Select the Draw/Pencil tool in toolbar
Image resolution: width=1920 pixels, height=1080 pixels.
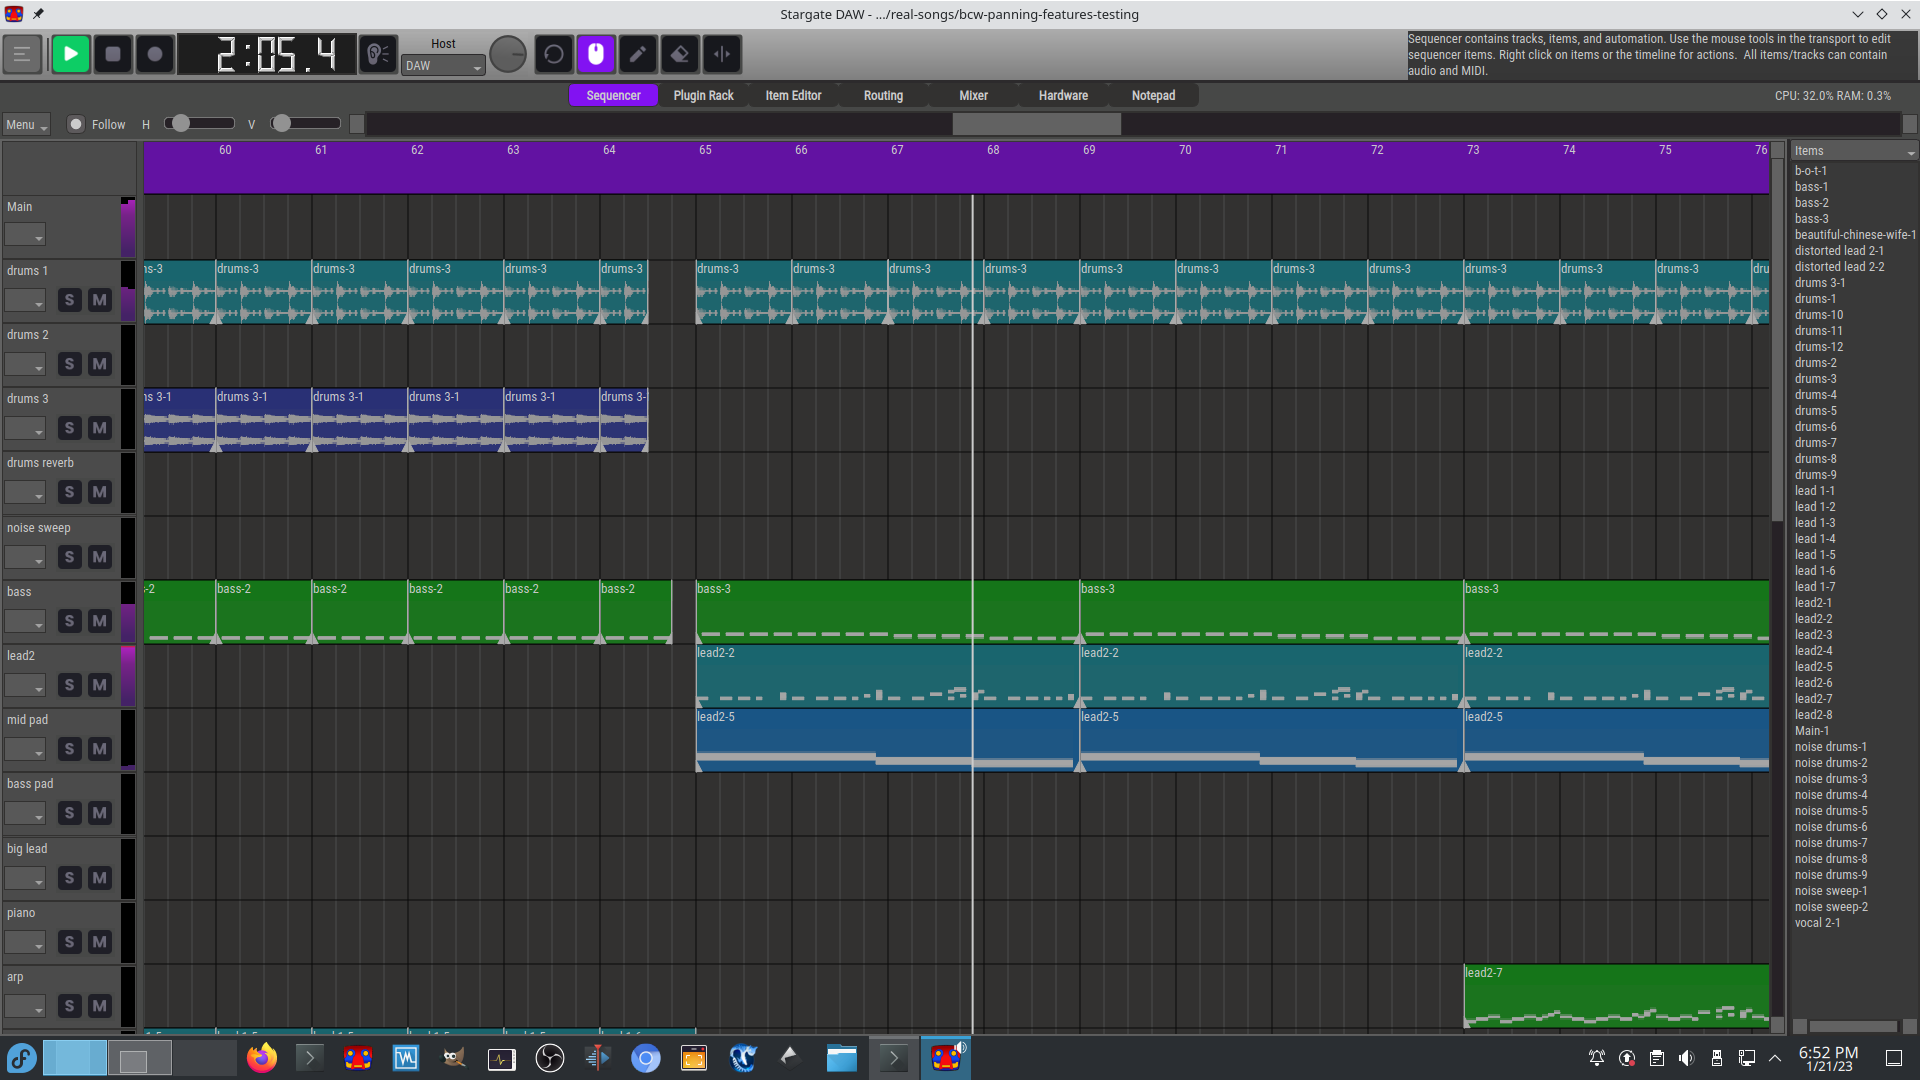638,54
